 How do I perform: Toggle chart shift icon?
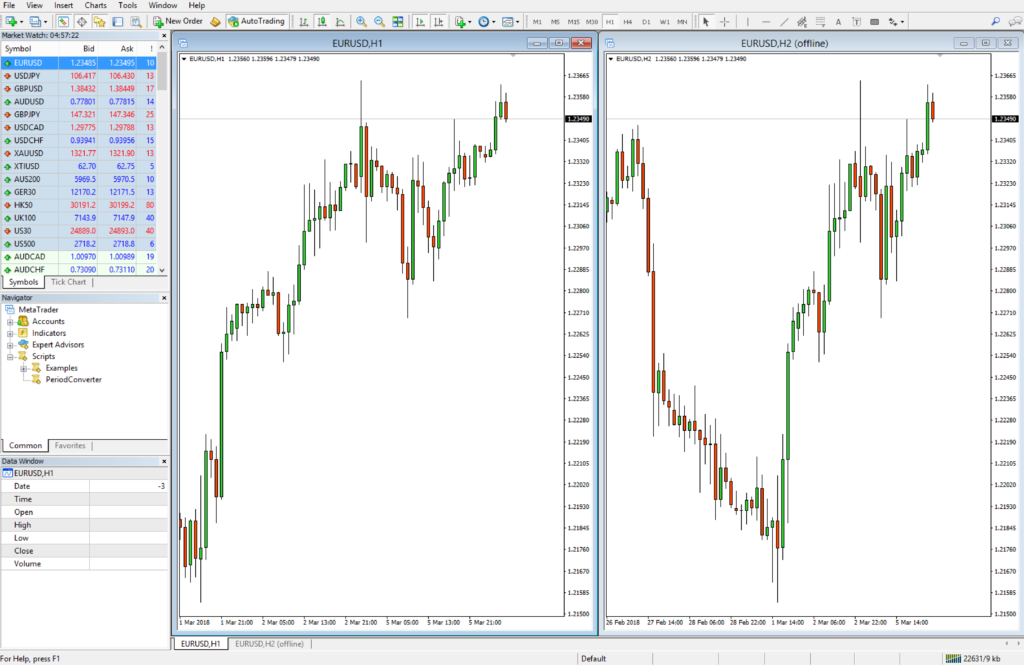click(x=438, y=22)
